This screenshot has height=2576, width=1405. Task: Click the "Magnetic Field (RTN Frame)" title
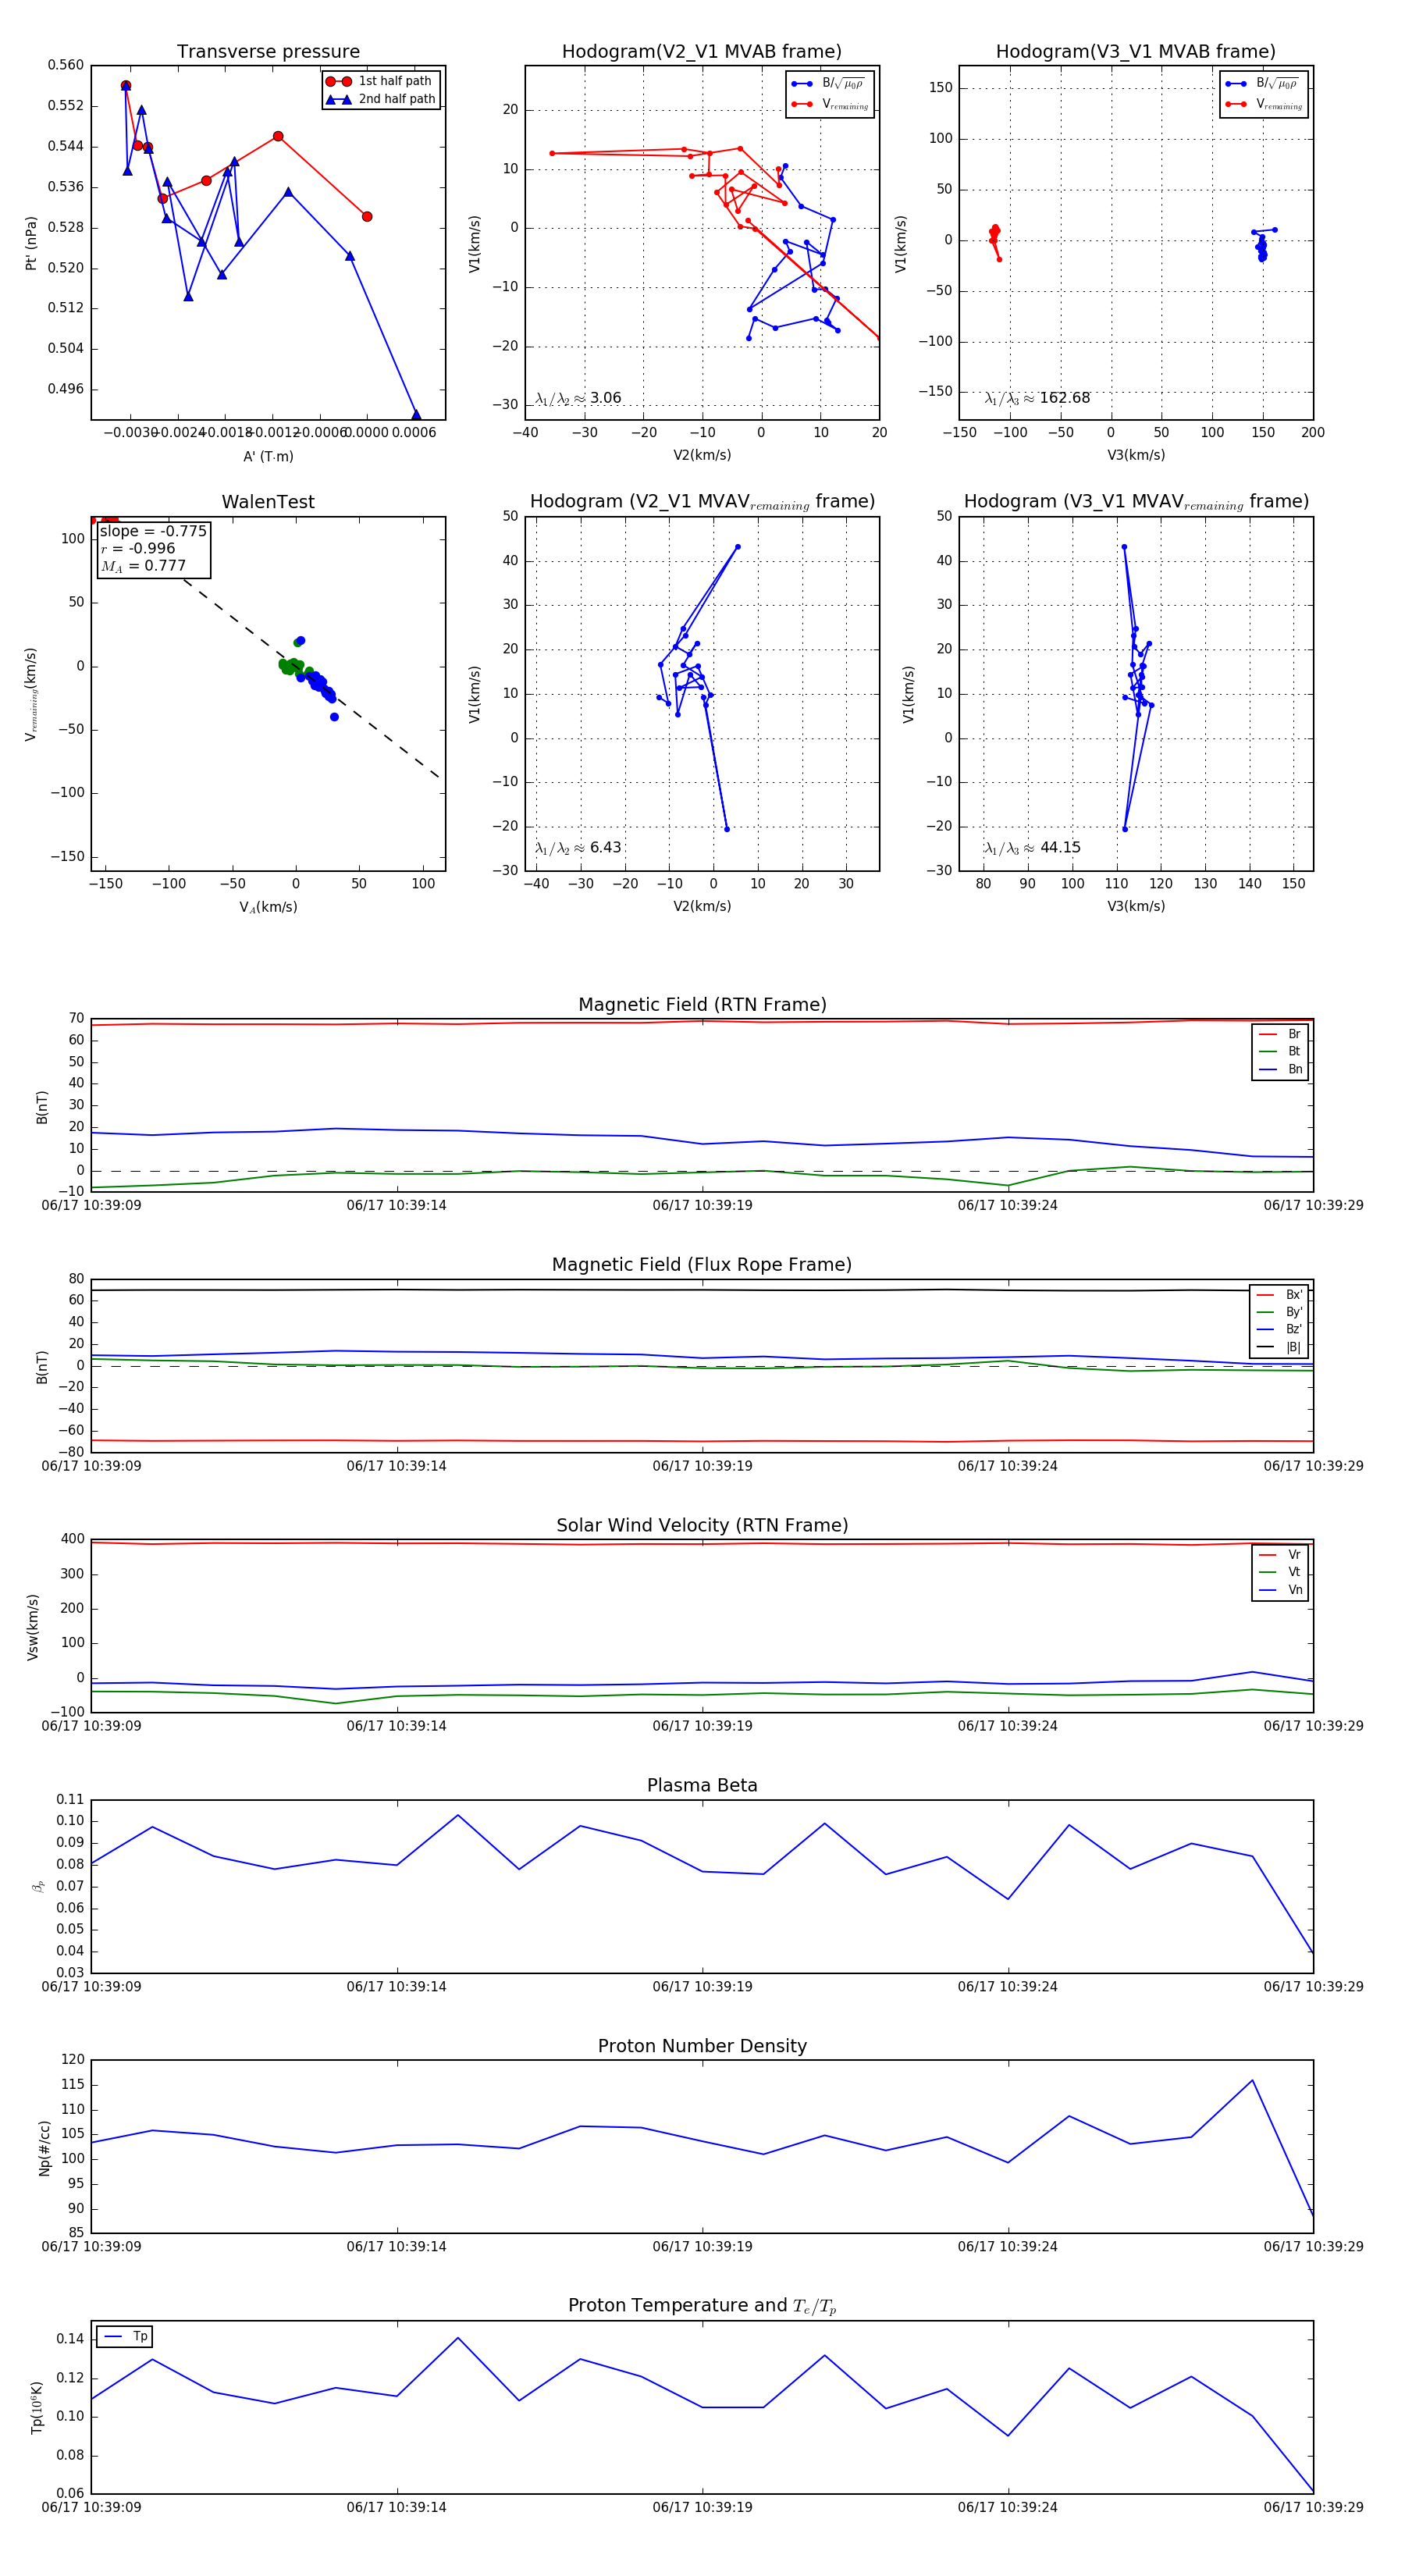click(x=702, y=1005)
